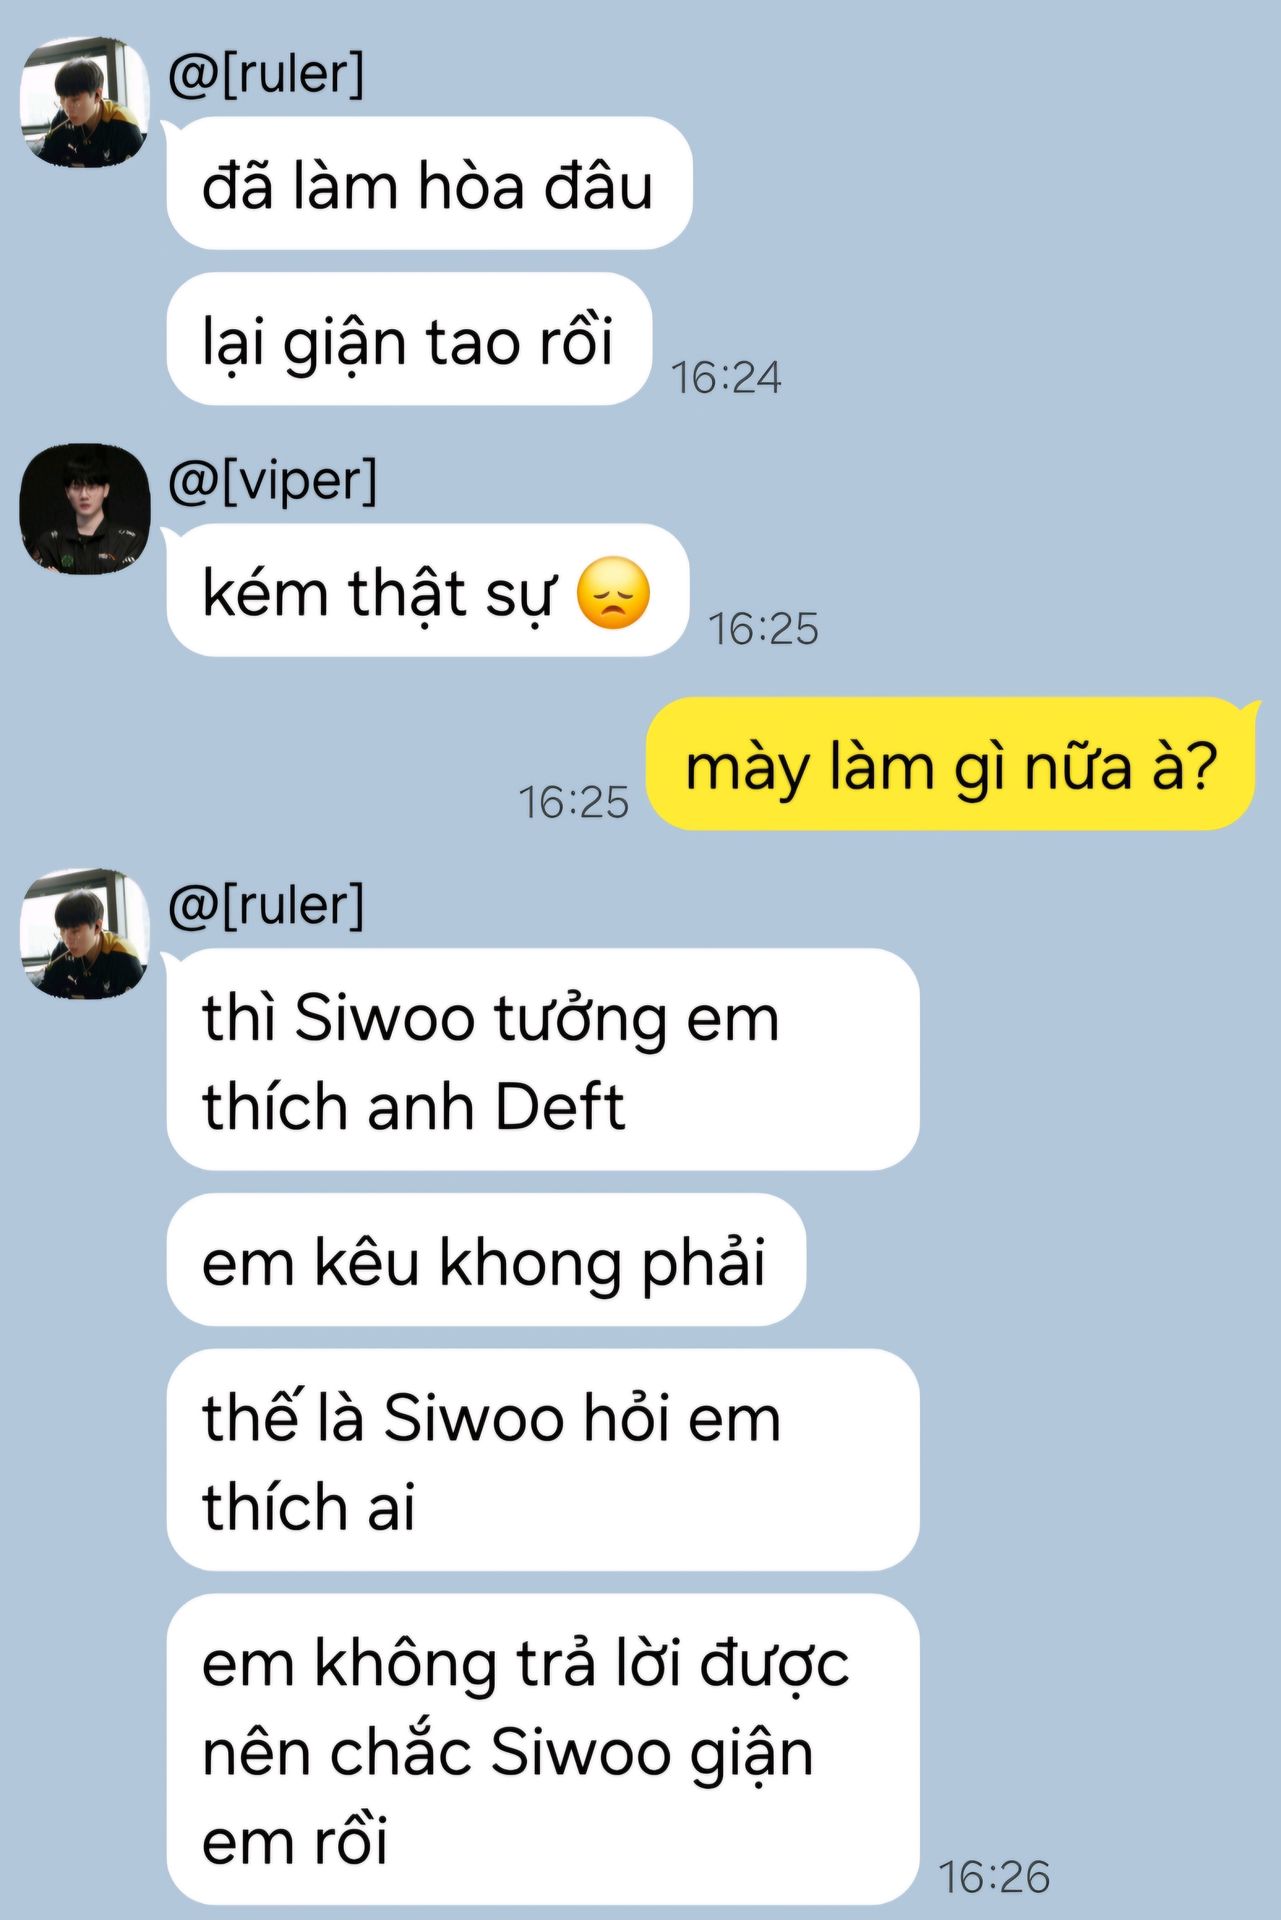Select the @[viper] username label
This screenshot has height=1920, width=1281.
tap(272, 481)
